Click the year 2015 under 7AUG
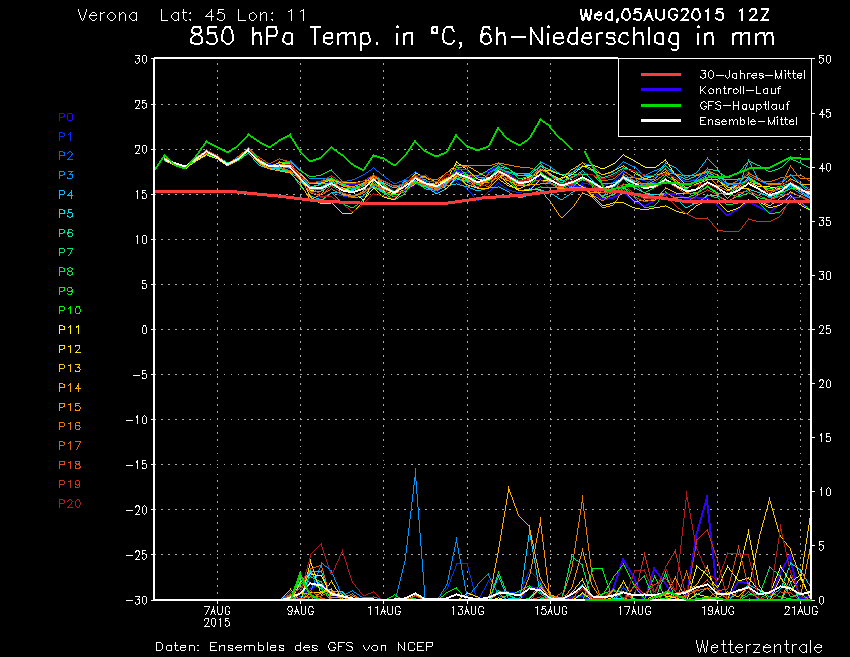 pyautogui.click(x=217, y=623)
